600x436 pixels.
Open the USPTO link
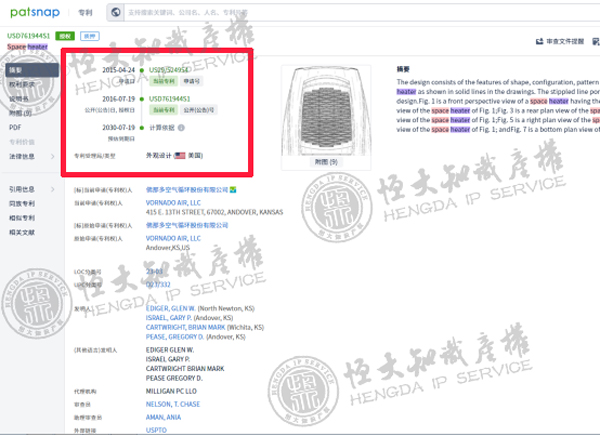click(x=156, y=430)
